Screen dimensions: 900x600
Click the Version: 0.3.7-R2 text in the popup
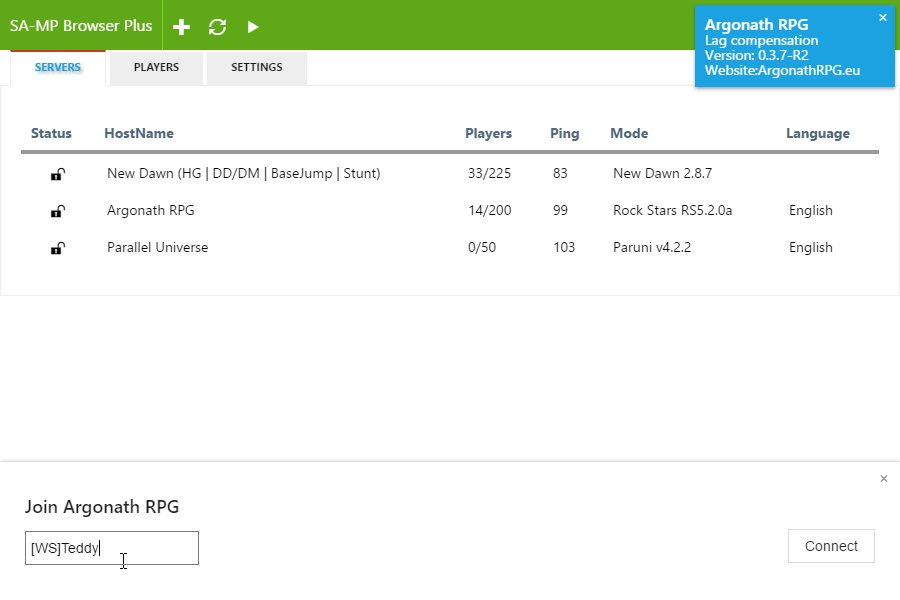pyautogui.click(x=757, y=56)
